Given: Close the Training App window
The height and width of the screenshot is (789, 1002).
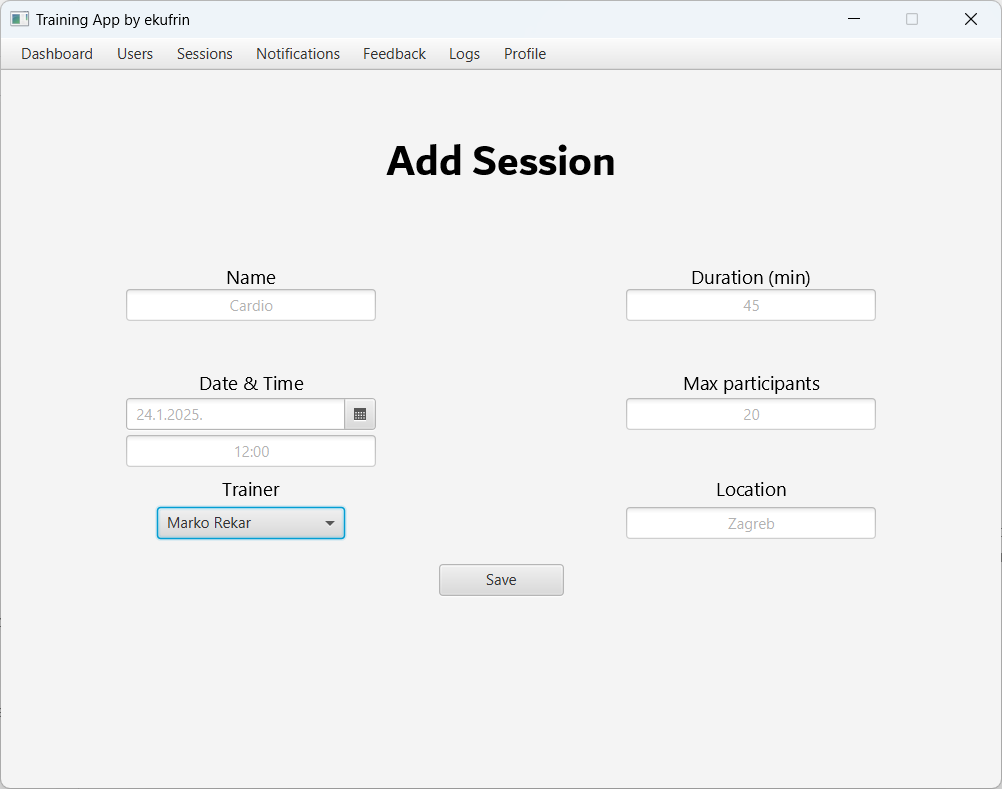Looking at the screenshot, I should [x=971, y=19].
